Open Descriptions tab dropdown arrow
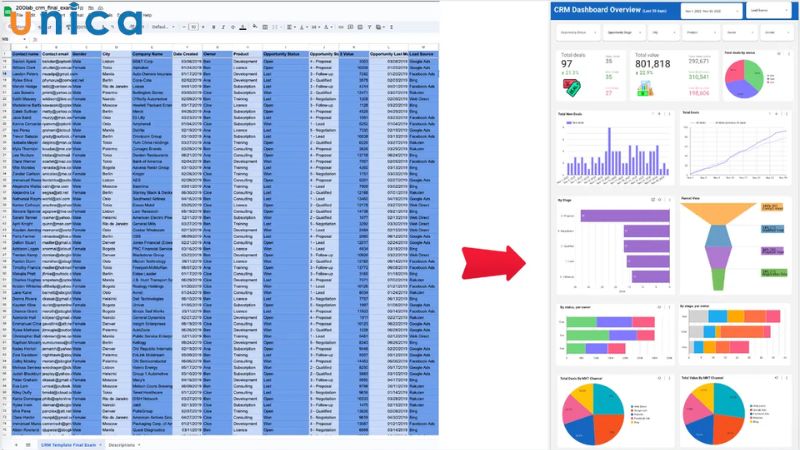 pyautogui.click(x=139, y=445)
